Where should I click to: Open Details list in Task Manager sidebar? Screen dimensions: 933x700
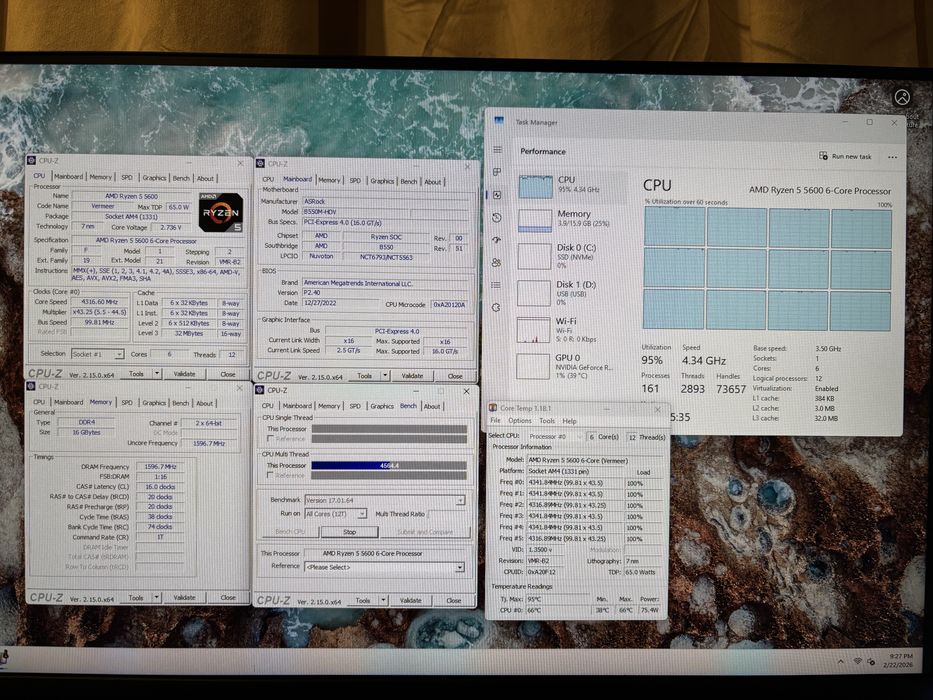point(496,285)
